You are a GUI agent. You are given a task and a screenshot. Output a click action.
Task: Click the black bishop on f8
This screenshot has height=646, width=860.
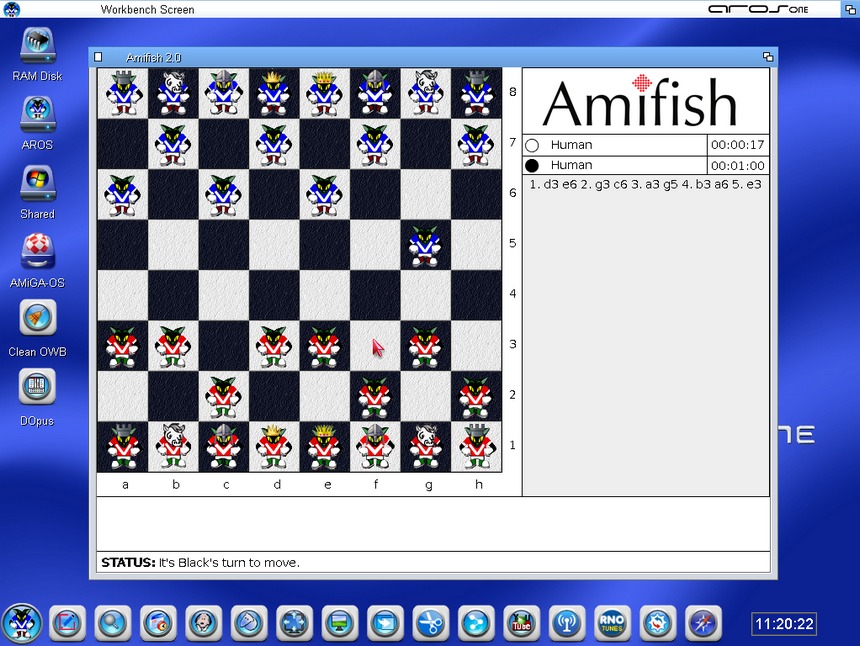[x=375, y=93]
